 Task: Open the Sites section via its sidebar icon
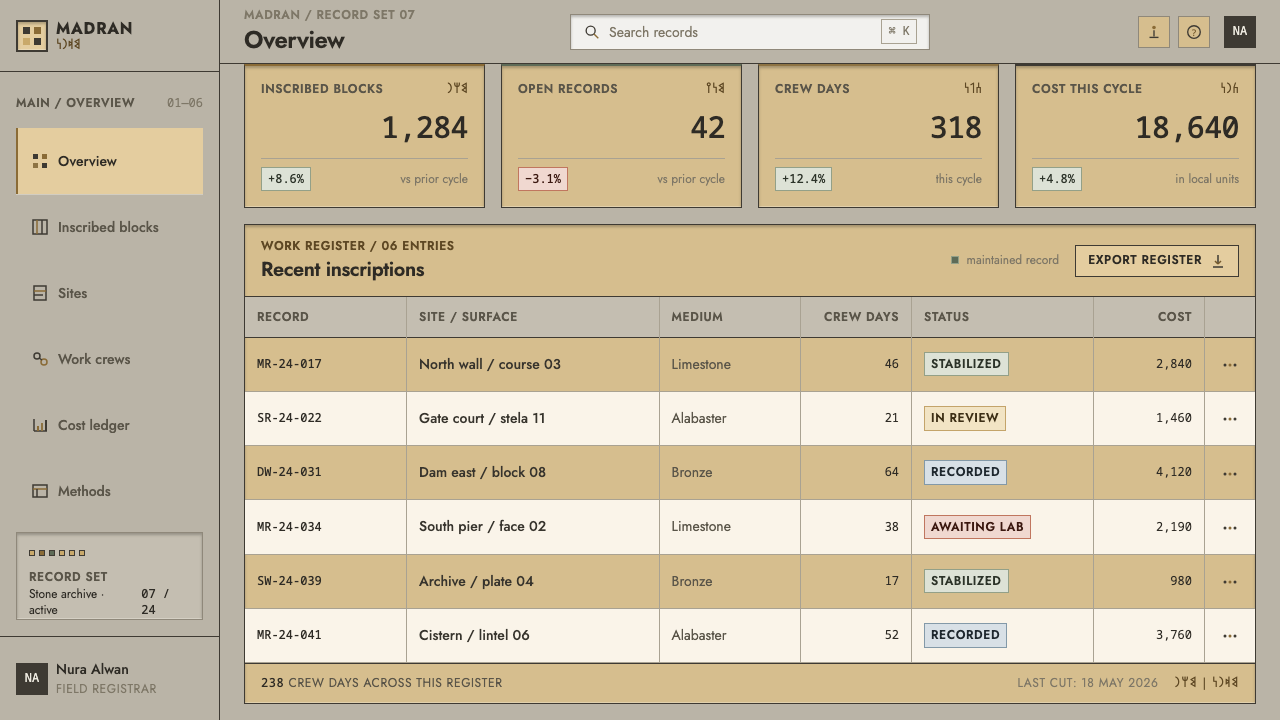(x=40, y=293)
